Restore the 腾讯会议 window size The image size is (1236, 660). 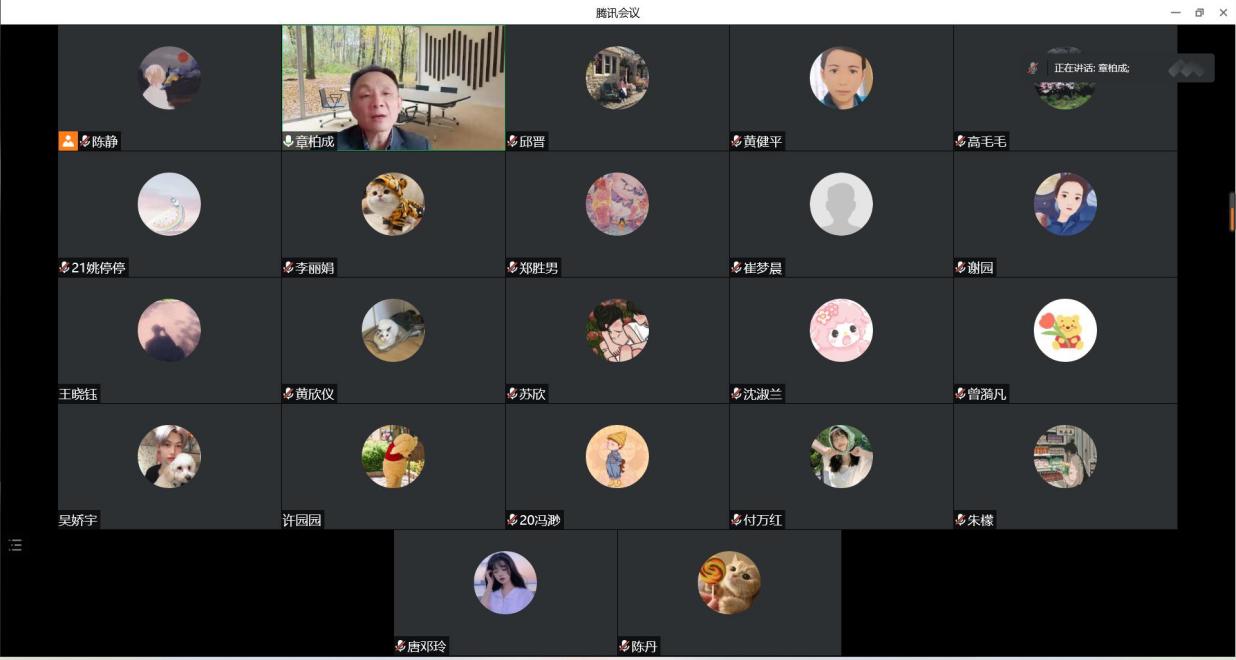pos(1199,12)
